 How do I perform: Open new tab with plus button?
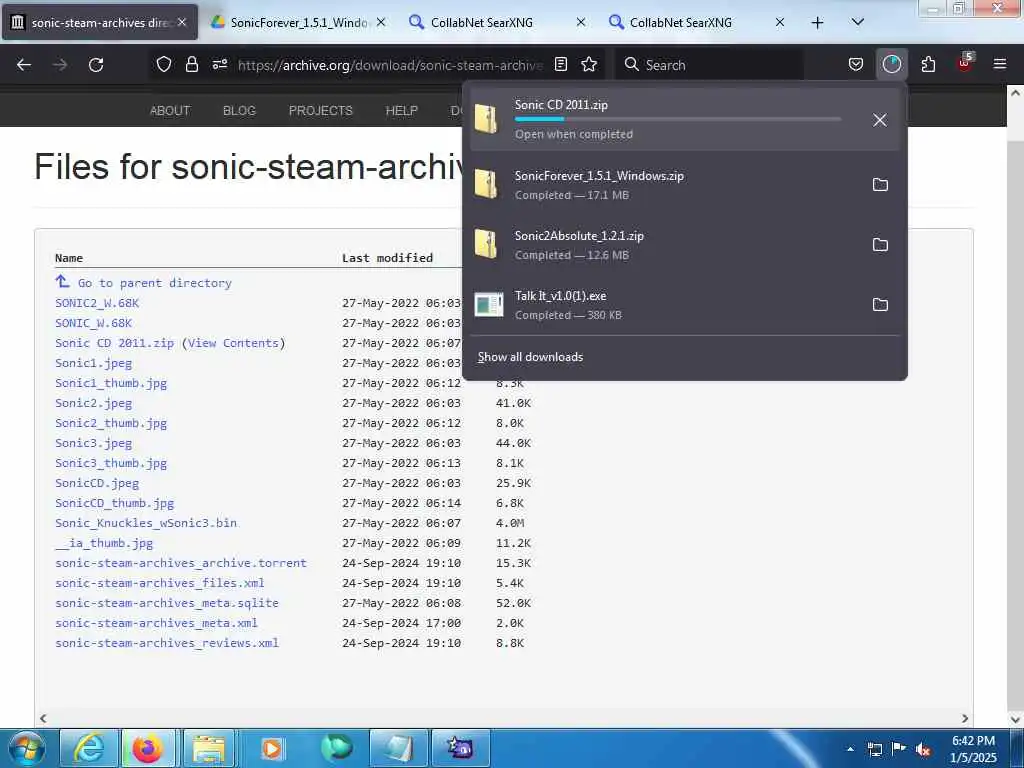(817, 23)
